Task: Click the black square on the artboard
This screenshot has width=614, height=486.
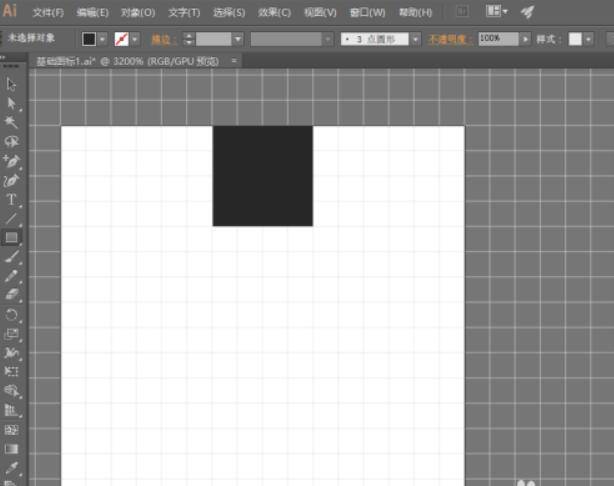Action: tap(262, 176)
